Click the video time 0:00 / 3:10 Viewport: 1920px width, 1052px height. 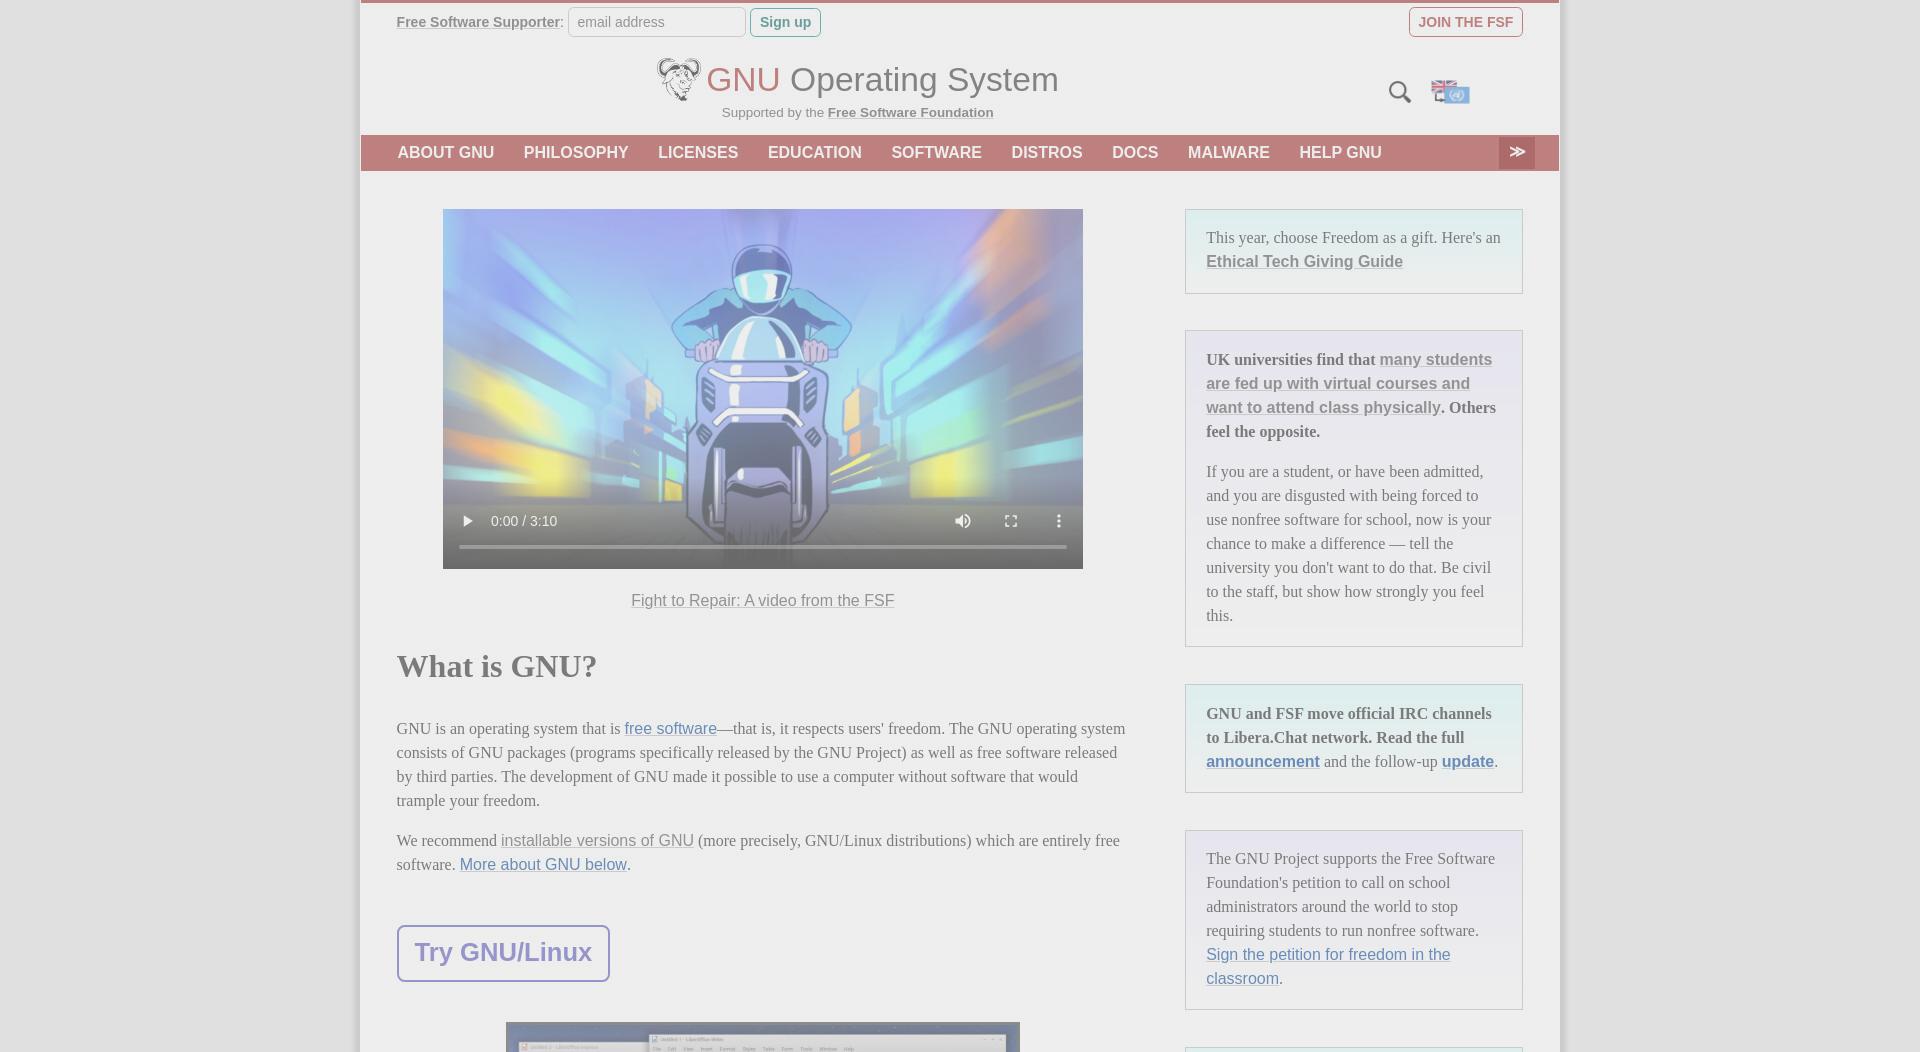coord(524,521)
